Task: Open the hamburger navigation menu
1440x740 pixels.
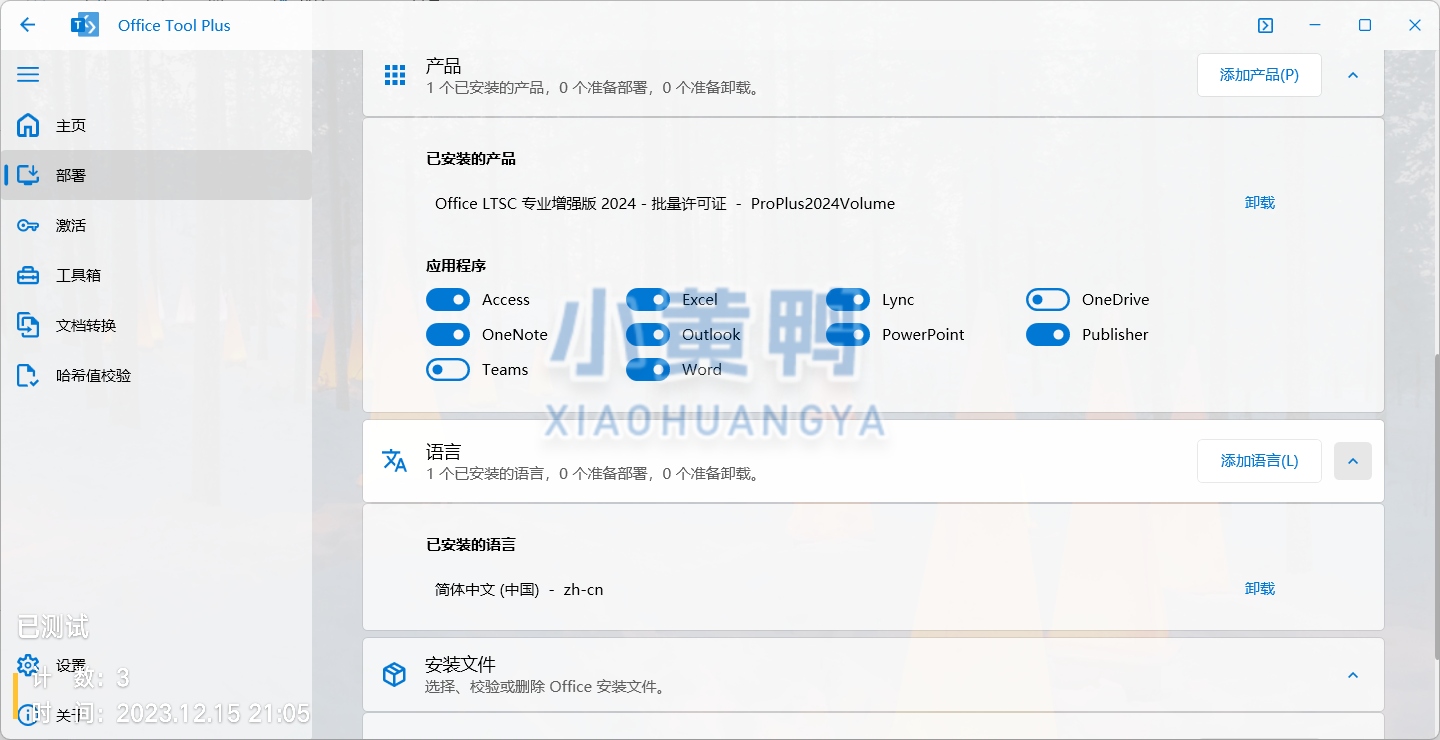Action: coord(28,75)
